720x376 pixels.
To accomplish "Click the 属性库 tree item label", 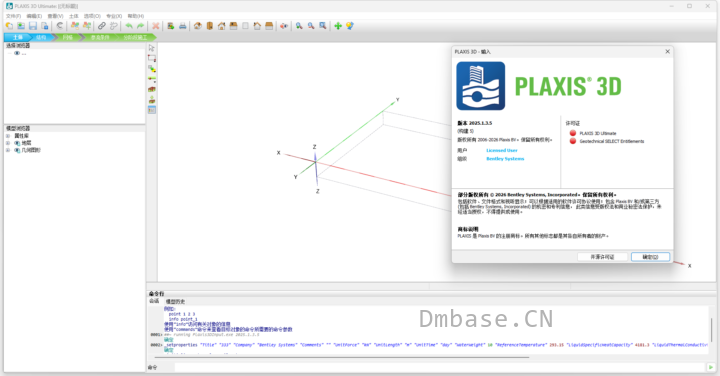I will point(22,136).
